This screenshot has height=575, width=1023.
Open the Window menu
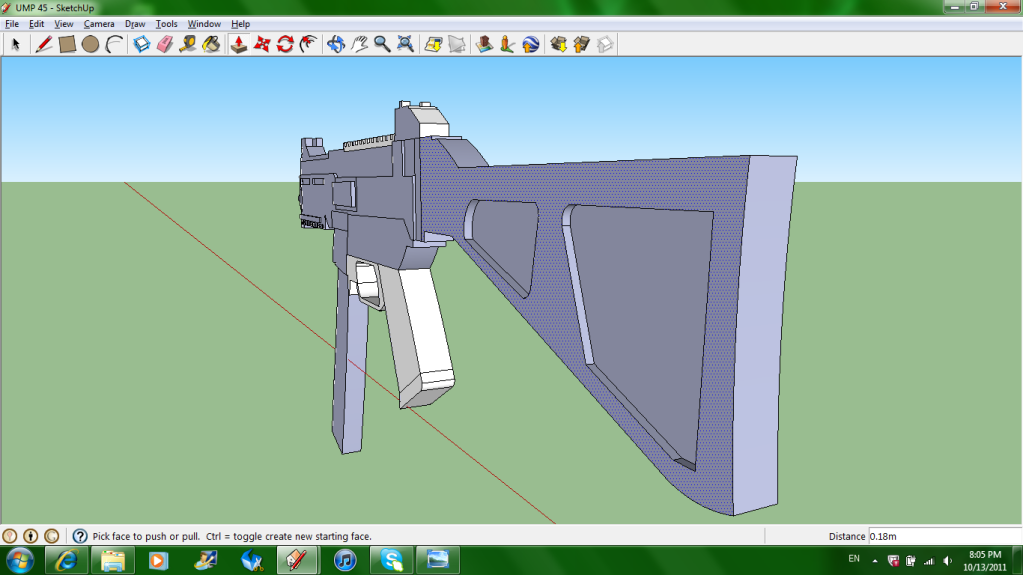tap(204, 24)
